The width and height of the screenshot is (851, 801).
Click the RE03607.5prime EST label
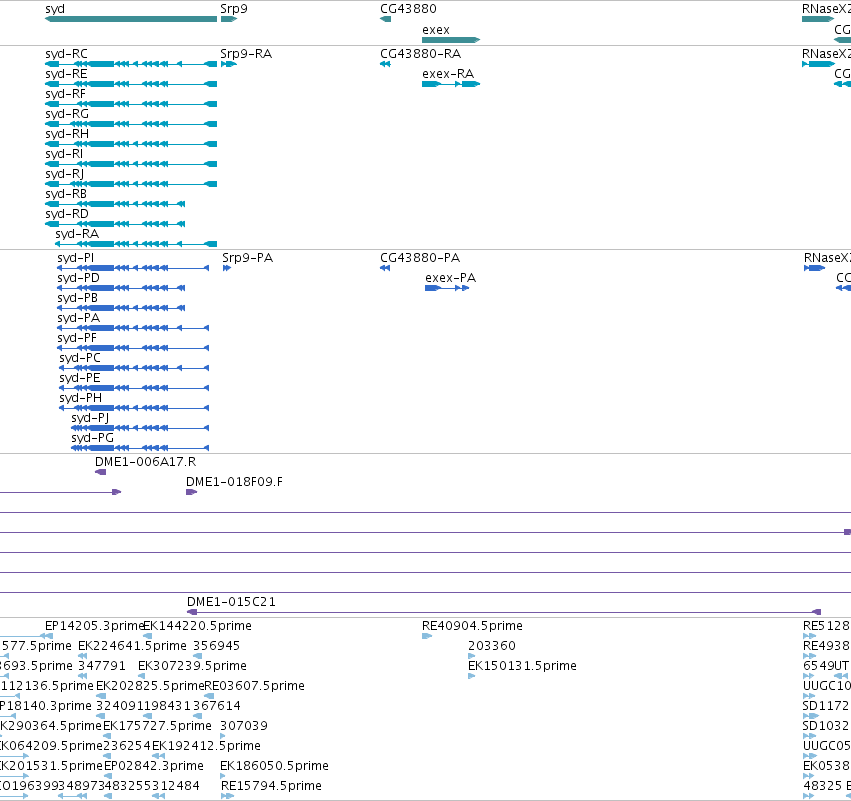pos(255,686)
